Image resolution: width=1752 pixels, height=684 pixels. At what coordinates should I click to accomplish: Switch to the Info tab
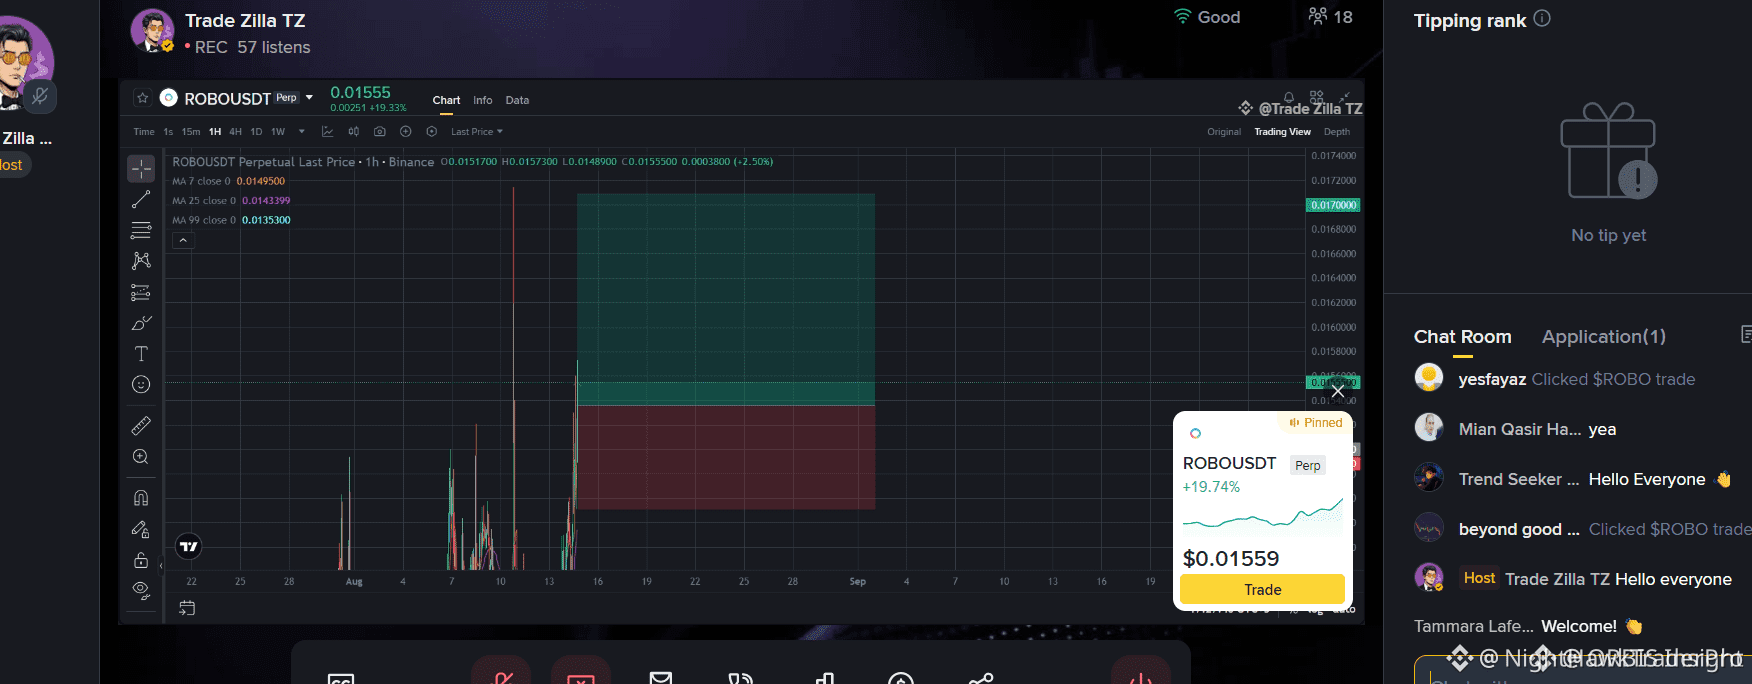(x=482, y=100)
